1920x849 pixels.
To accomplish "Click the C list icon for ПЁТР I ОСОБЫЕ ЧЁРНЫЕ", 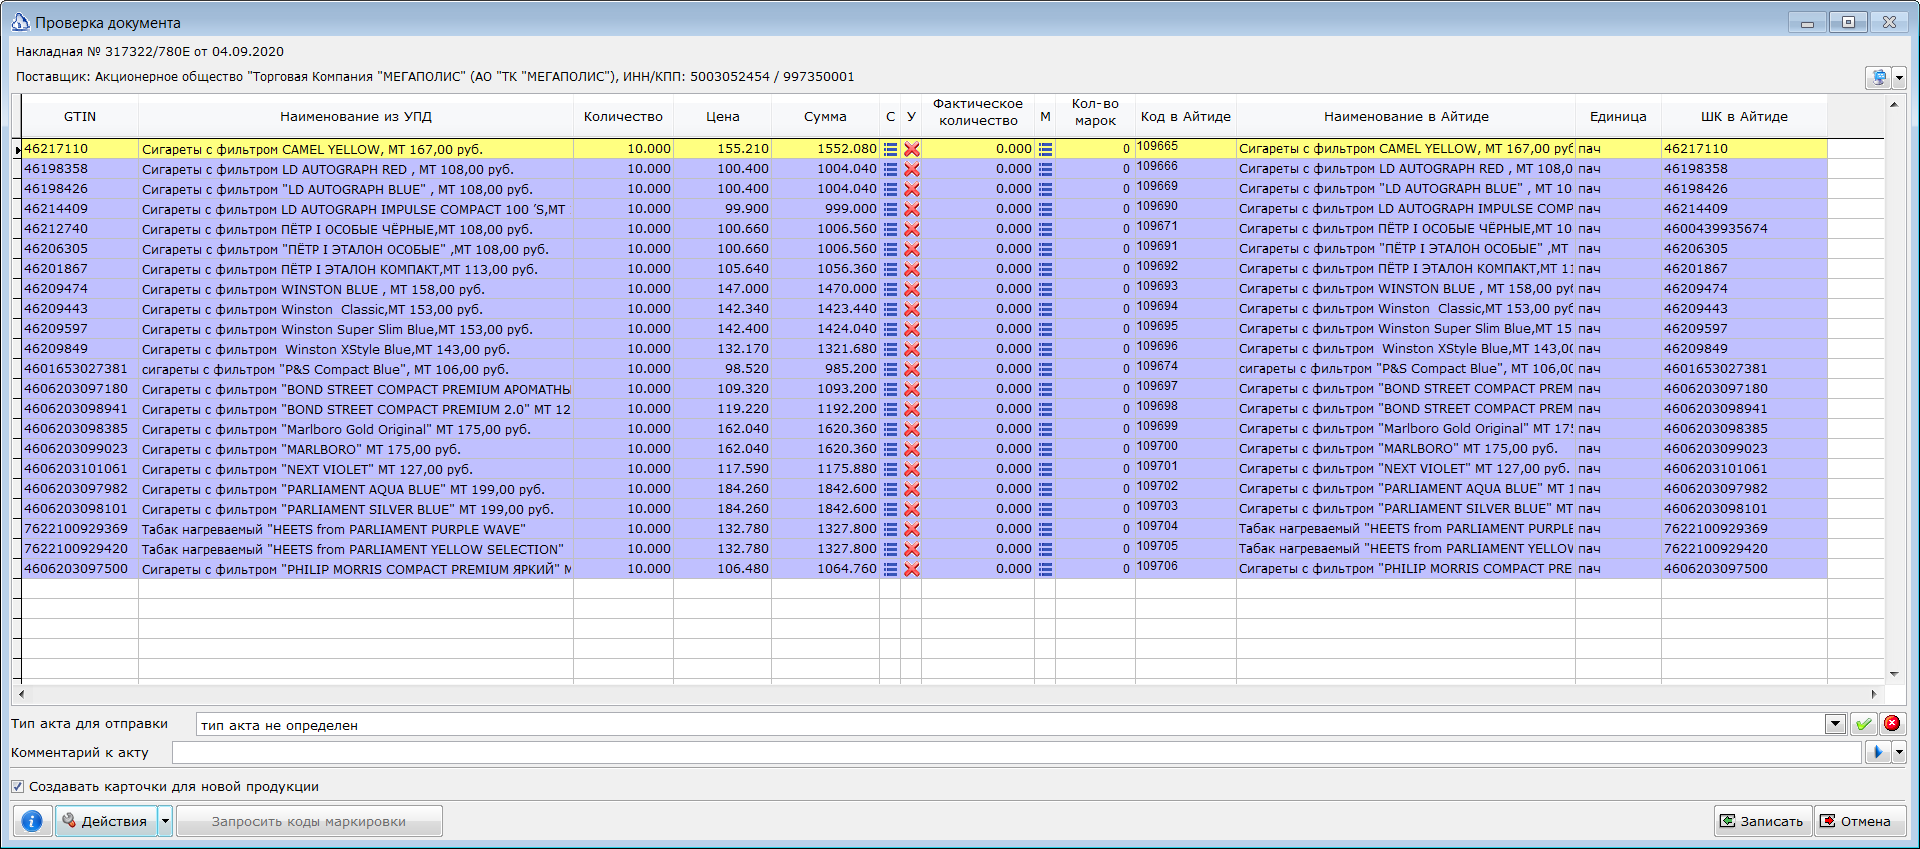I will coord(890,229).
